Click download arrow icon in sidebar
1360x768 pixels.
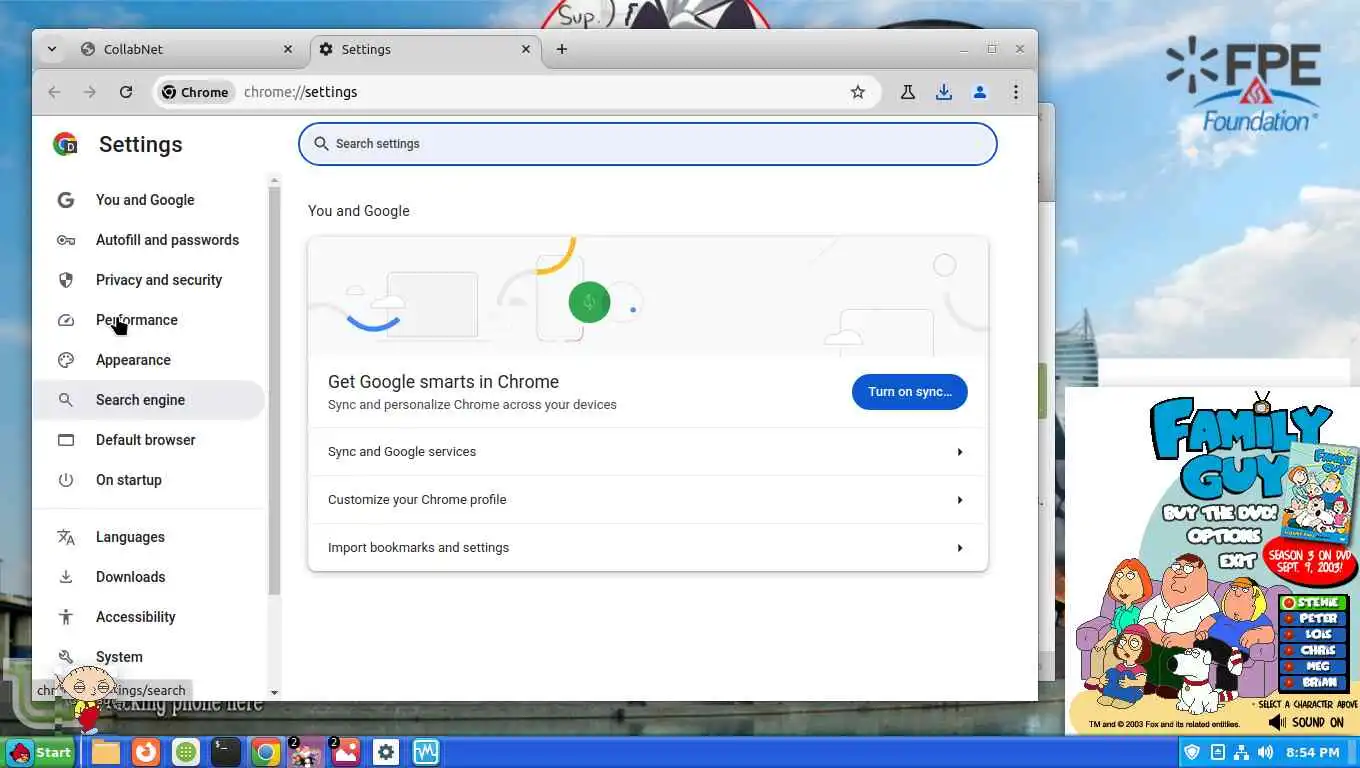point(66,577)
